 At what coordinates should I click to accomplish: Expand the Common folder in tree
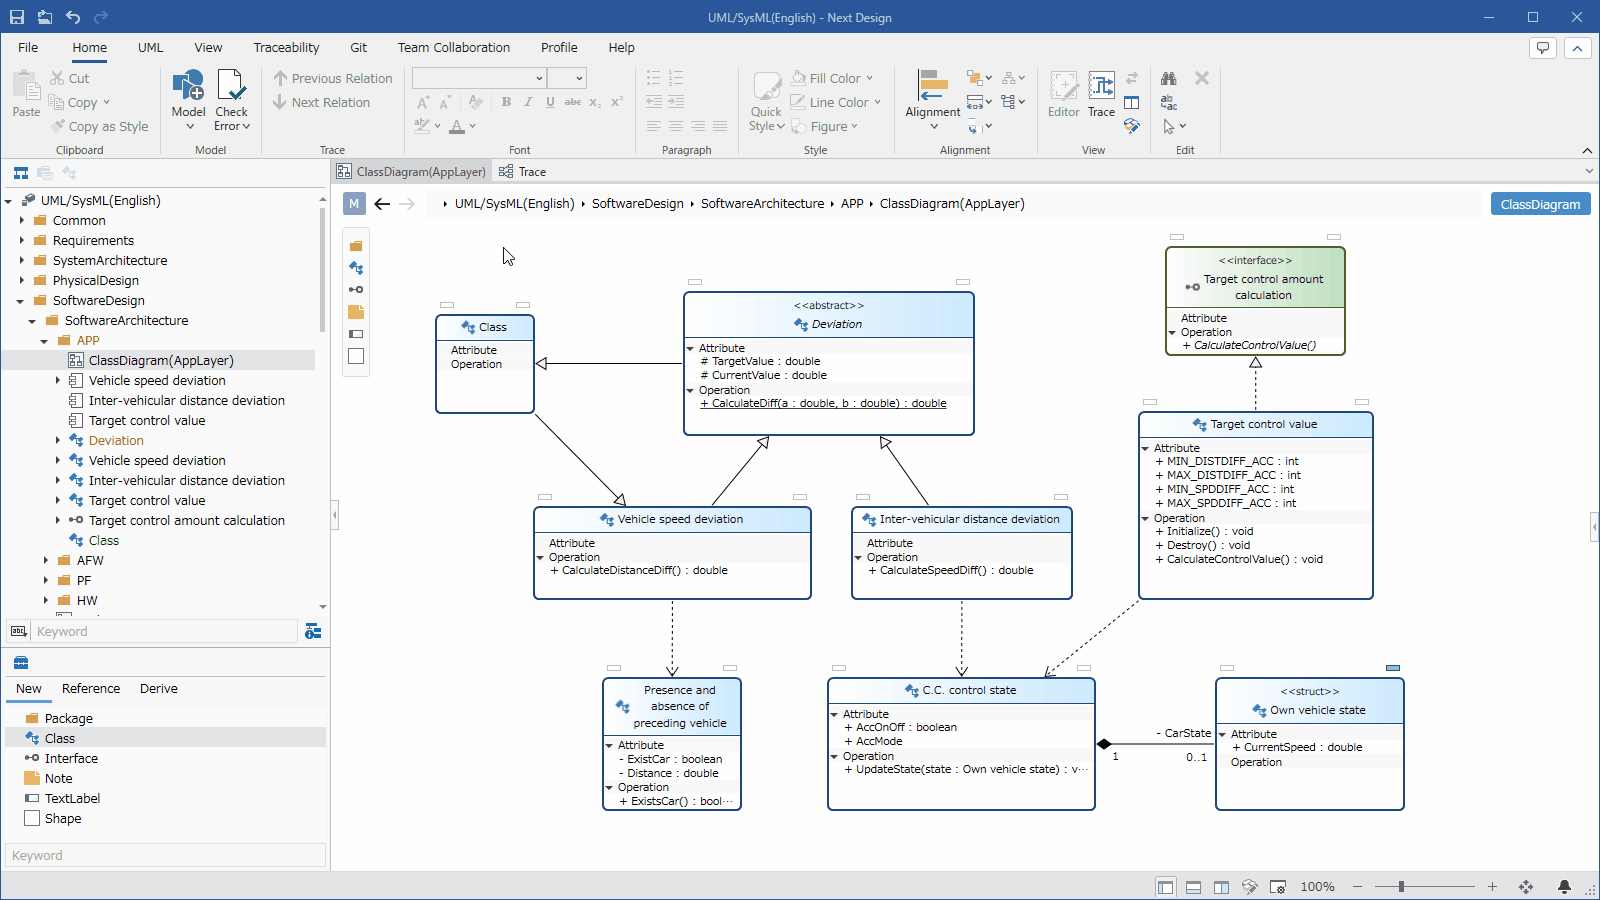21,220
